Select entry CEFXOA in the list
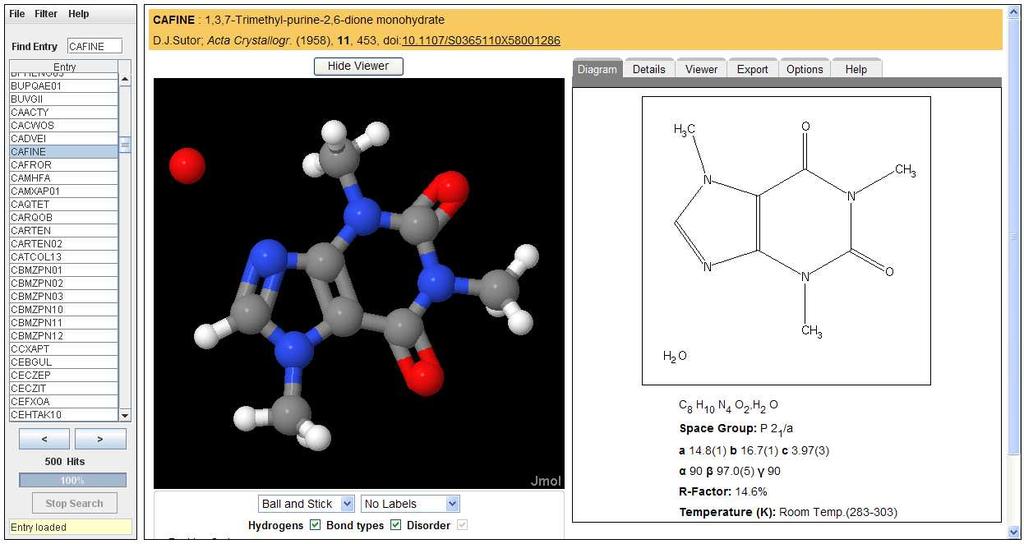This screenshot has width=1024, height=544. [63, 401]
